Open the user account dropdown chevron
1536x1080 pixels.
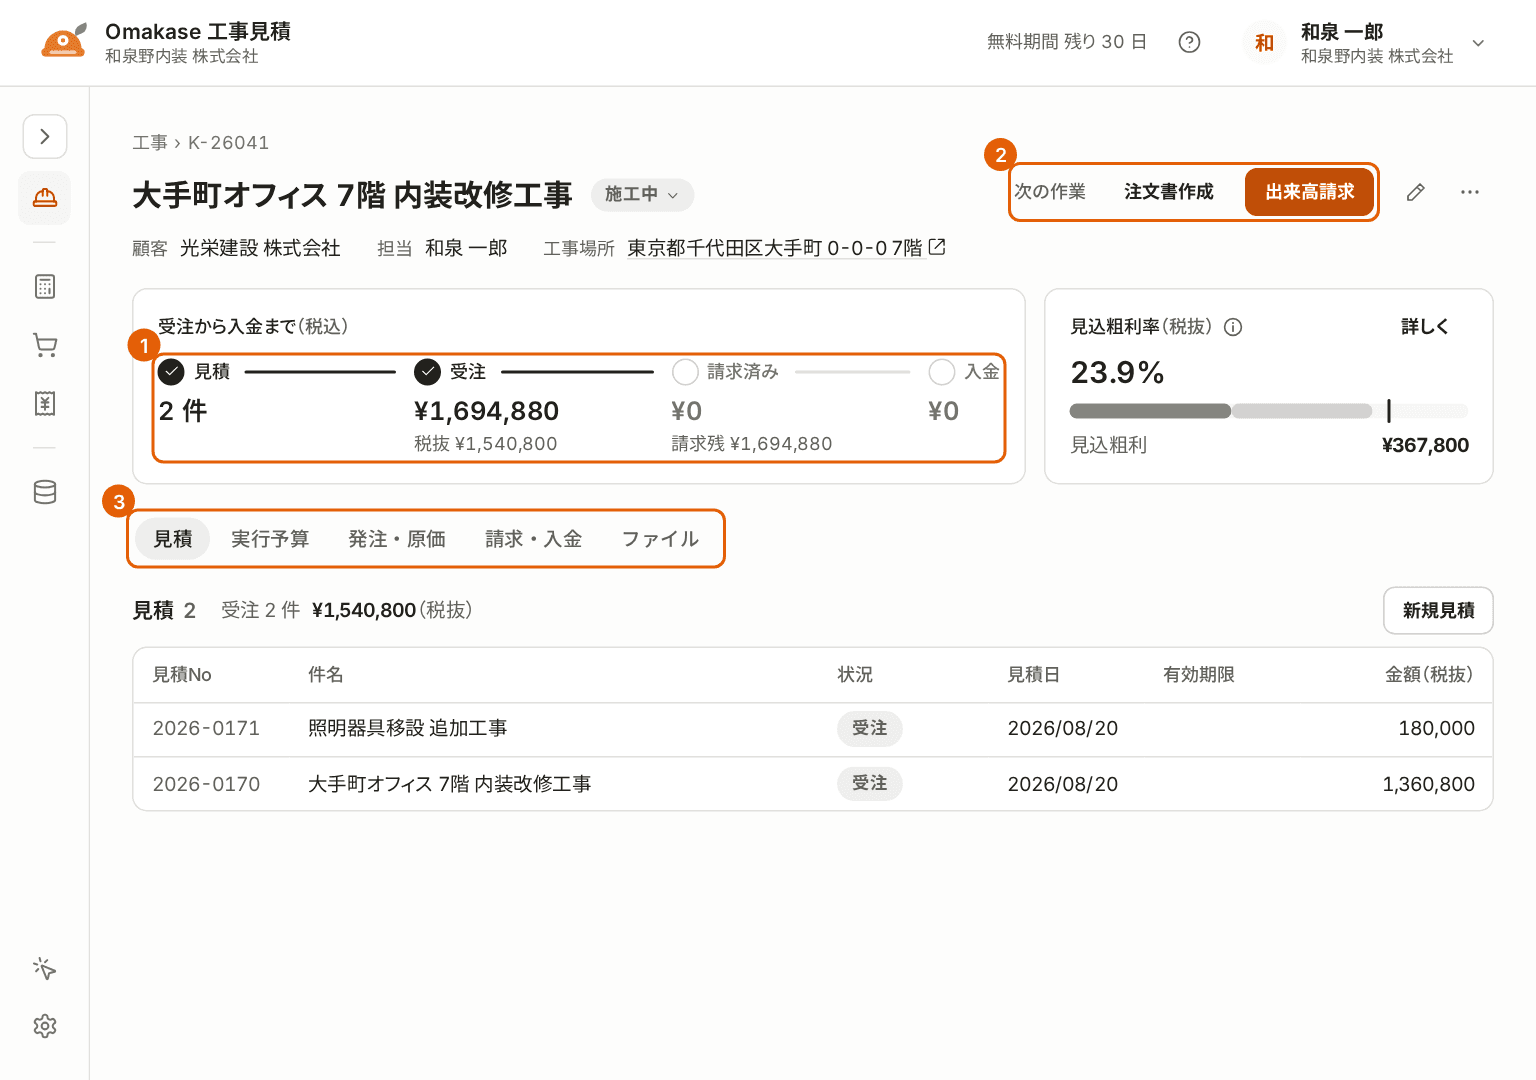click(1478, 43)
